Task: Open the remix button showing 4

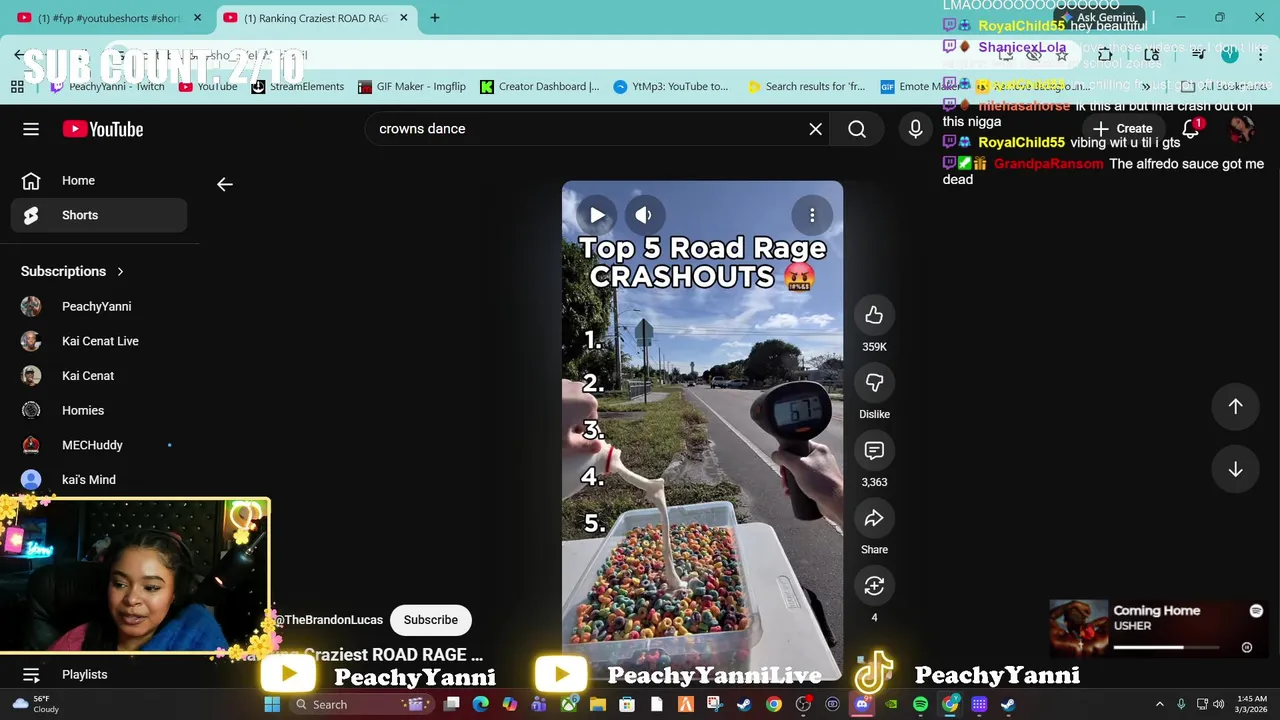Action: (874, 586)
